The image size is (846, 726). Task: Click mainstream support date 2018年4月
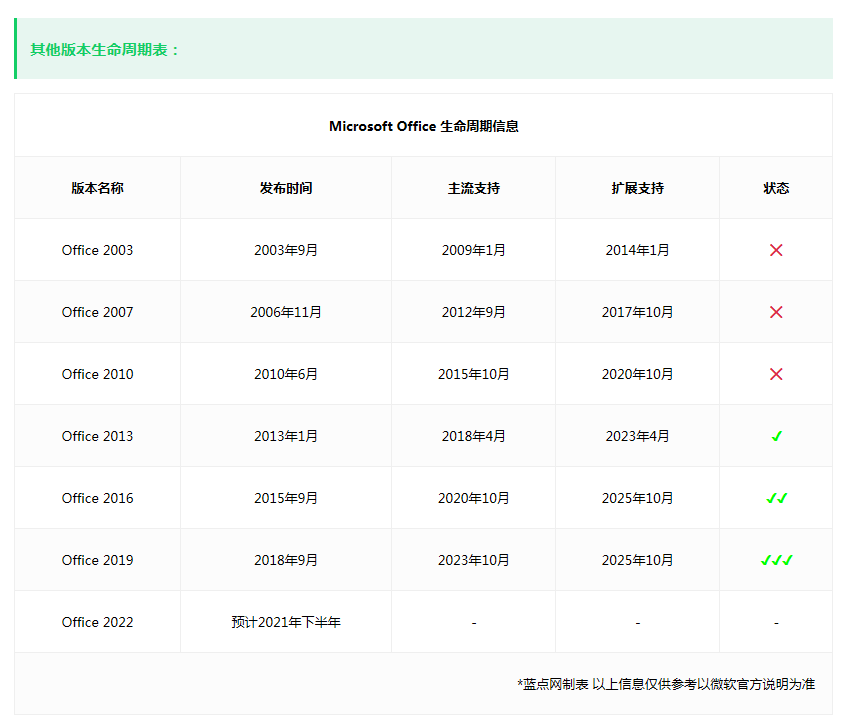(x=474, y=436)
